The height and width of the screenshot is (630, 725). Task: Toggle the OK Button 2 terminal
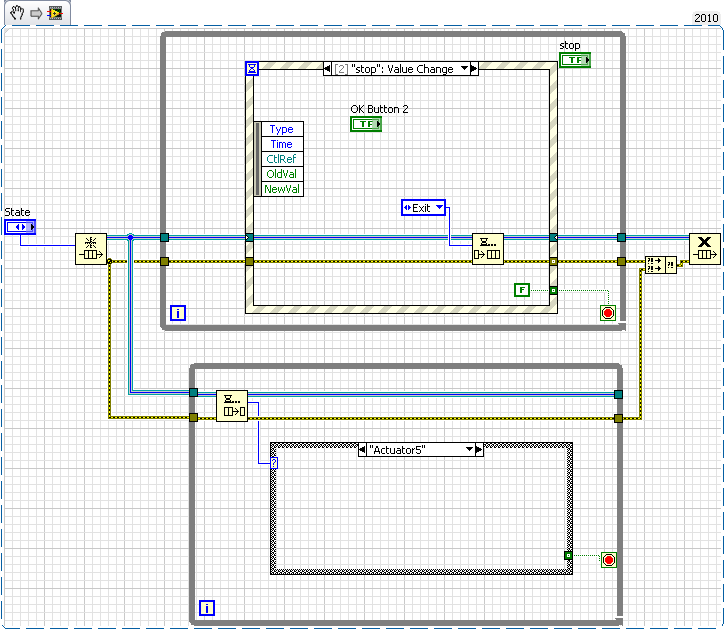(366, 124)
